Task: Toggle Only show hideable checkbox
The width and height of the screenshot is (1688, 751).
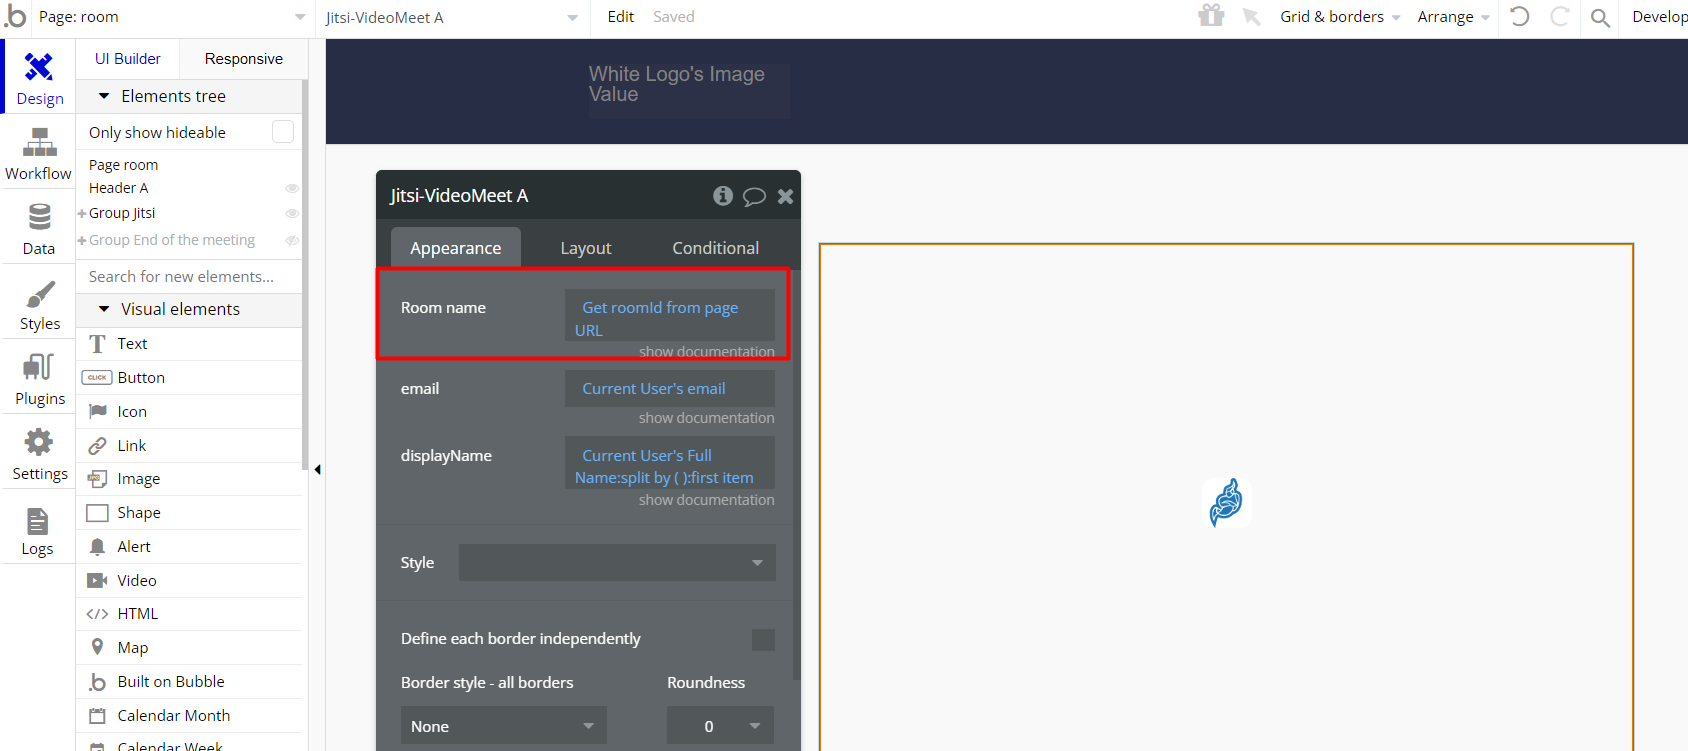Action: click(x=283, y=132)
